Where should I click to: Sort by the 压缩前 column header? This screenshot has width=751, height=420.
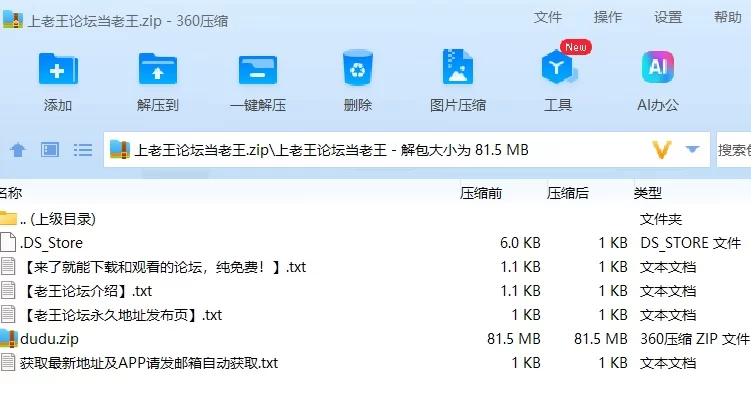coord(481,193)
